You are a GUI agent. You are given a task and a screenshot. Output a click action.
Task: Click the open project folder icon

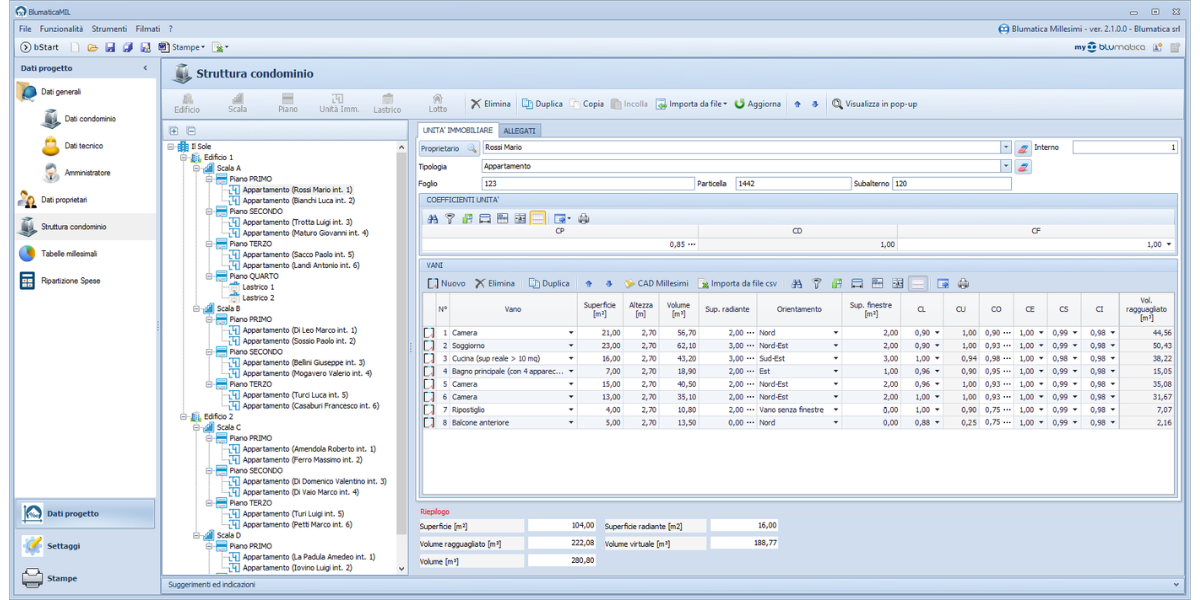[93, 47]
